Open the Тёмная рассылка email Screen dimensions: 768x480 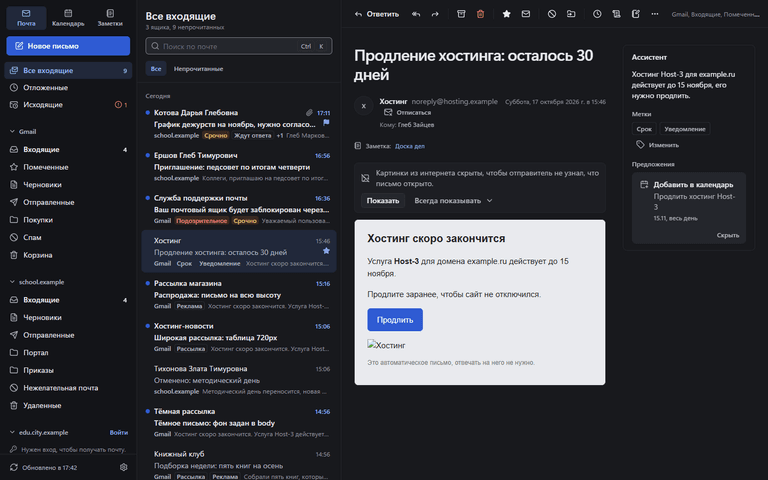[x=239, y=422]
